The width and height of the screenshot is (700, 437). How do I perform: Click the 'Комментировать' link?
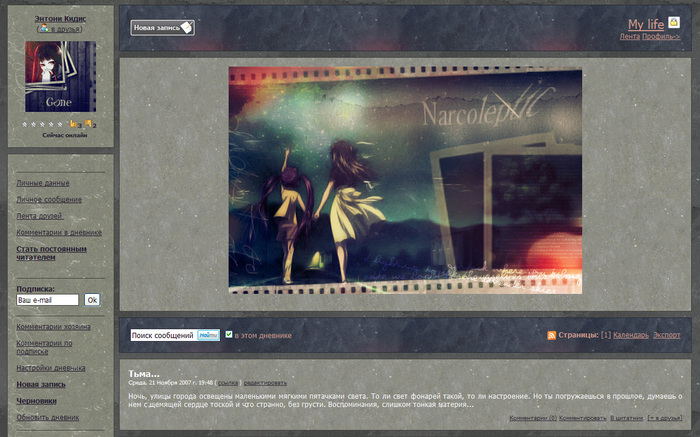583,418
